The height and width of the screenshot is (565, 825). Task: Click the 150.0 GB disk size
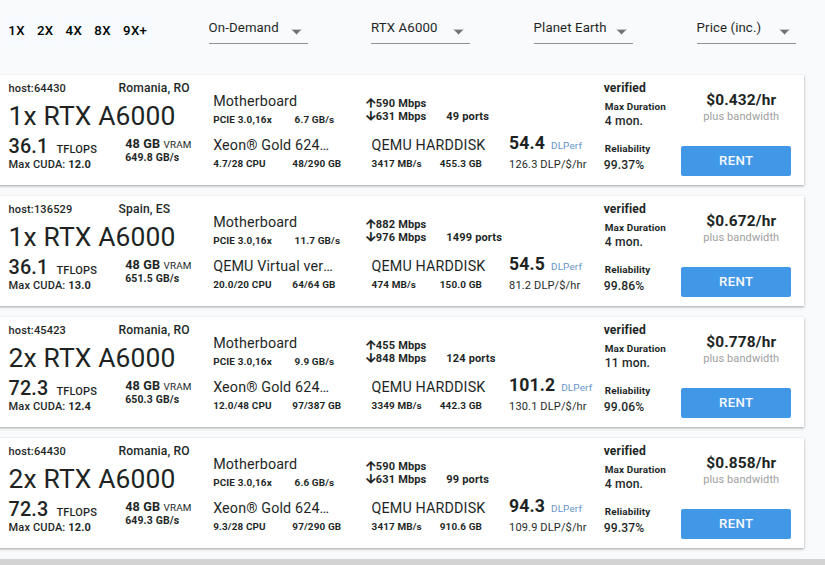point(460,285)
